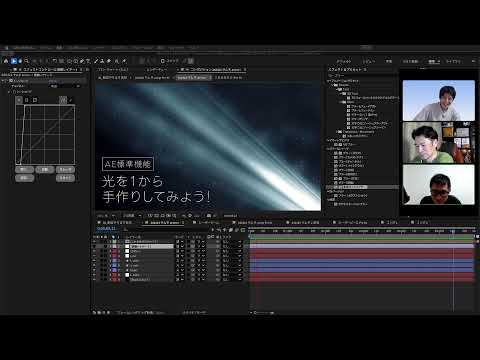The image size is (480, 360).
Task: Select the Composition viewer tab
Action: [x=214, y=70]
